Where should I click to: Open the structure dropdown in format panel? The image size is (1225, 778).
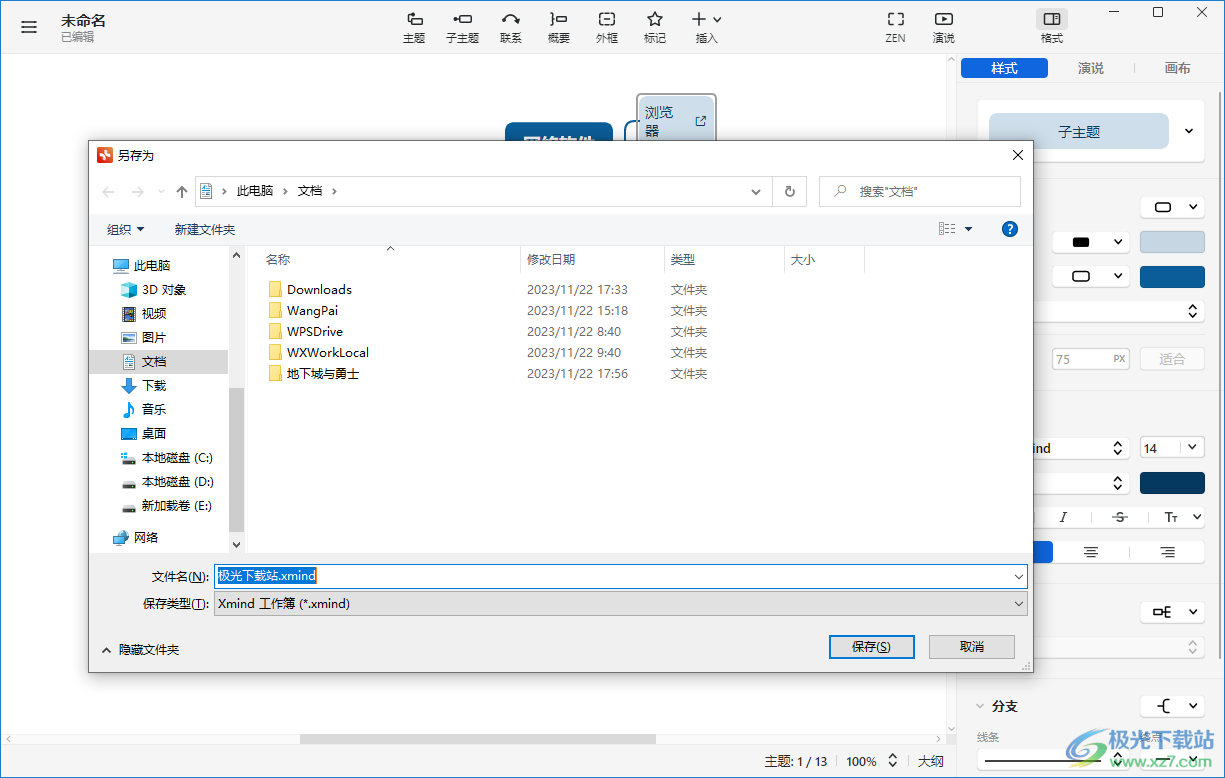click(x=1173, y=612)
